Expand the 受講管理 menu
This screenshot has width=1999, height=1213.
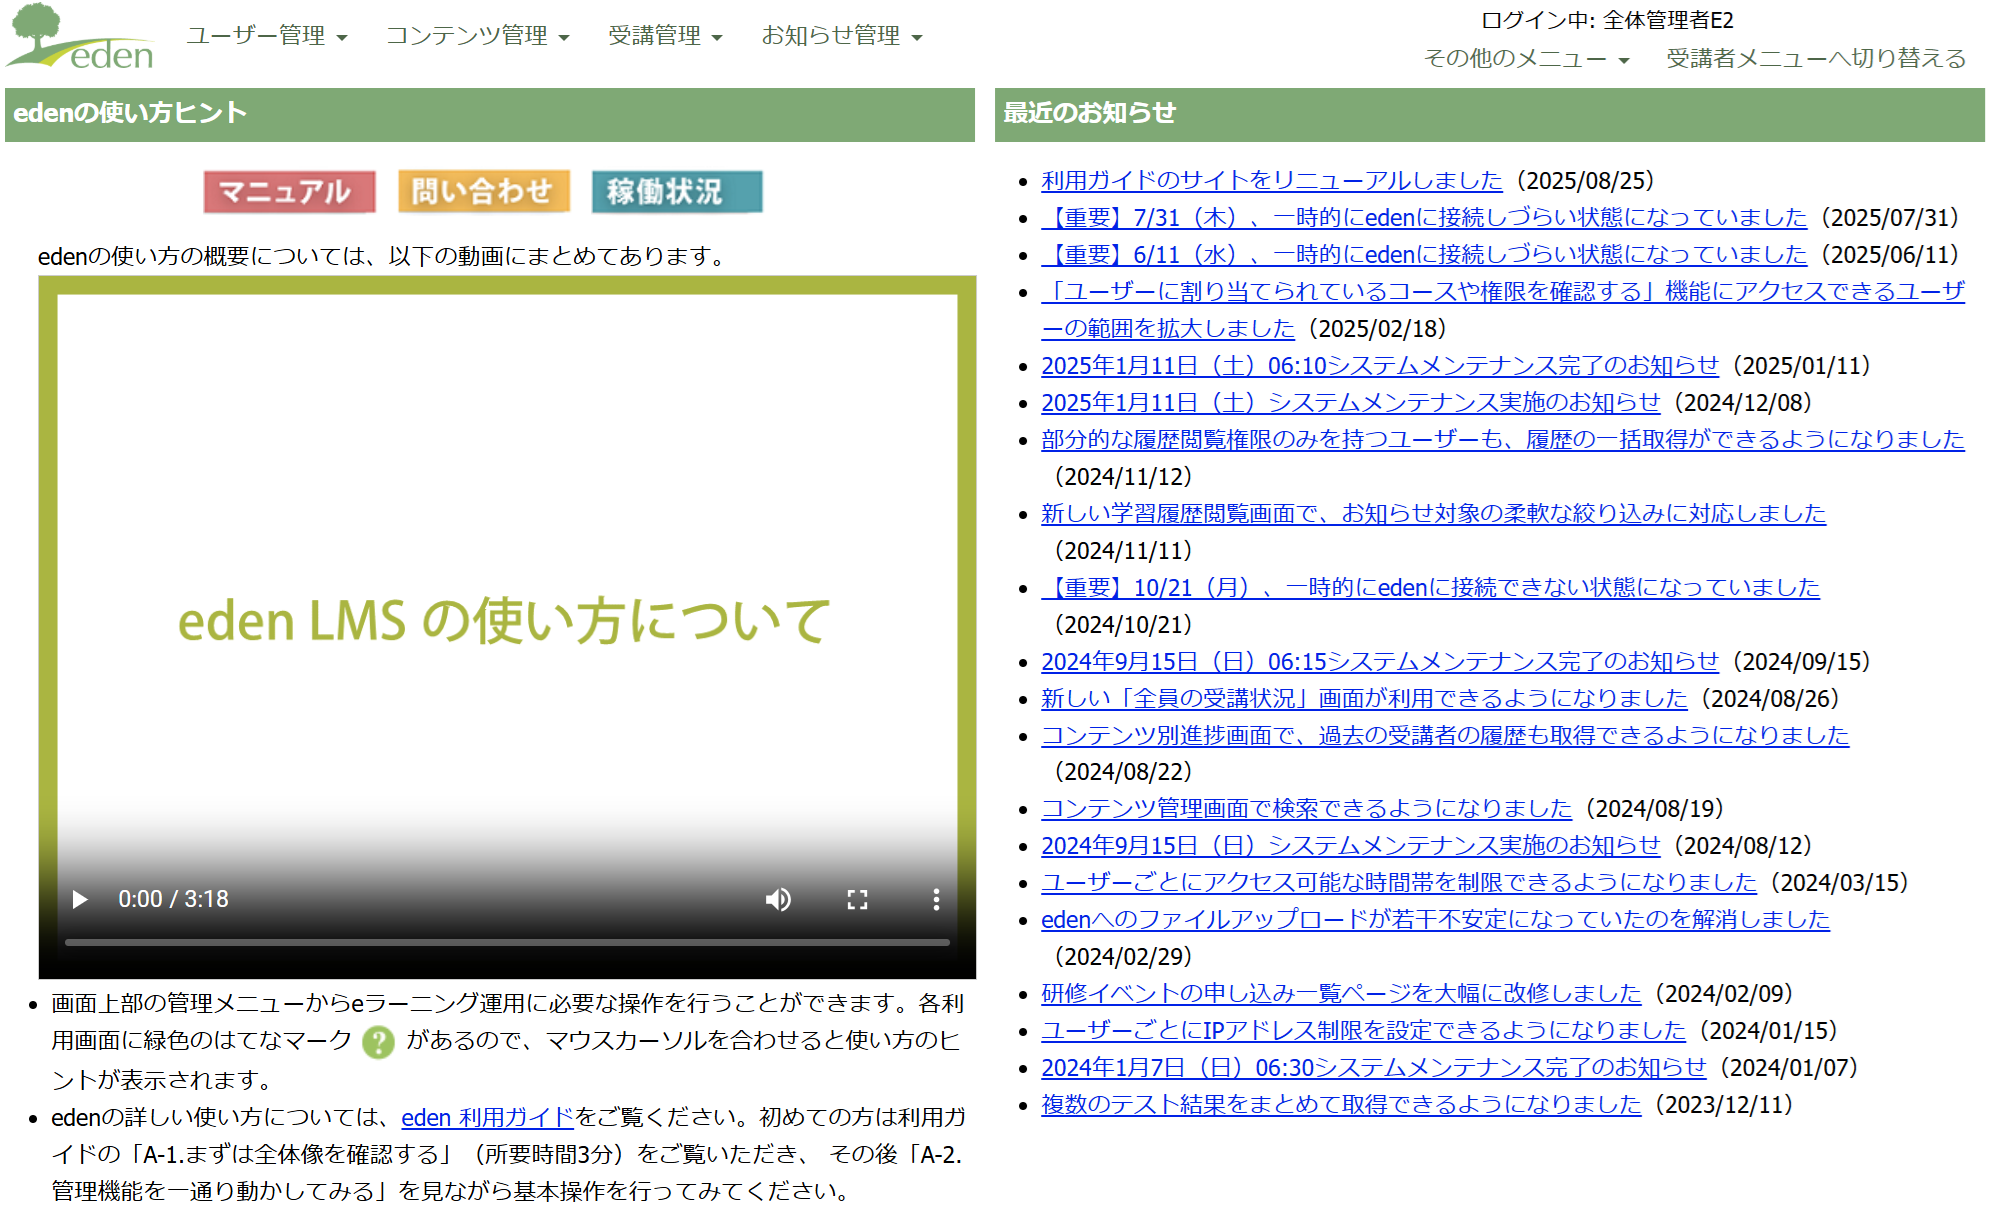tap(665, 36)
